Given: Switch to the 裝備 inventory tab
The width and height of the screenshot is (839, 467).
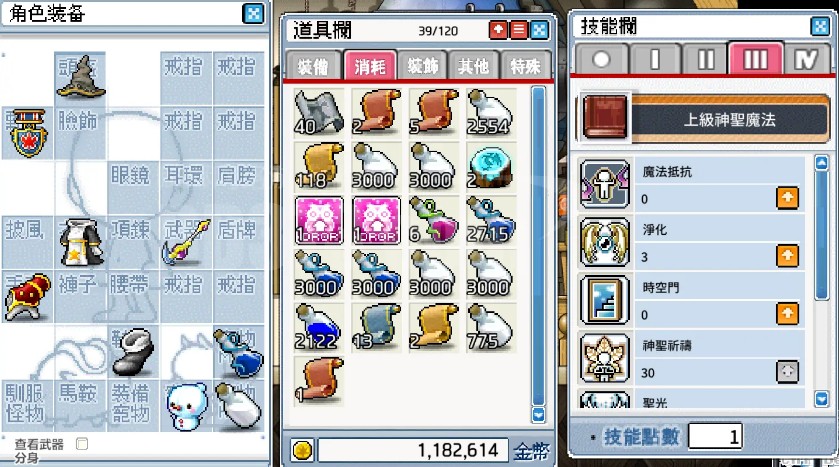Looking at the screenshot, I should [x=313, y=66].
